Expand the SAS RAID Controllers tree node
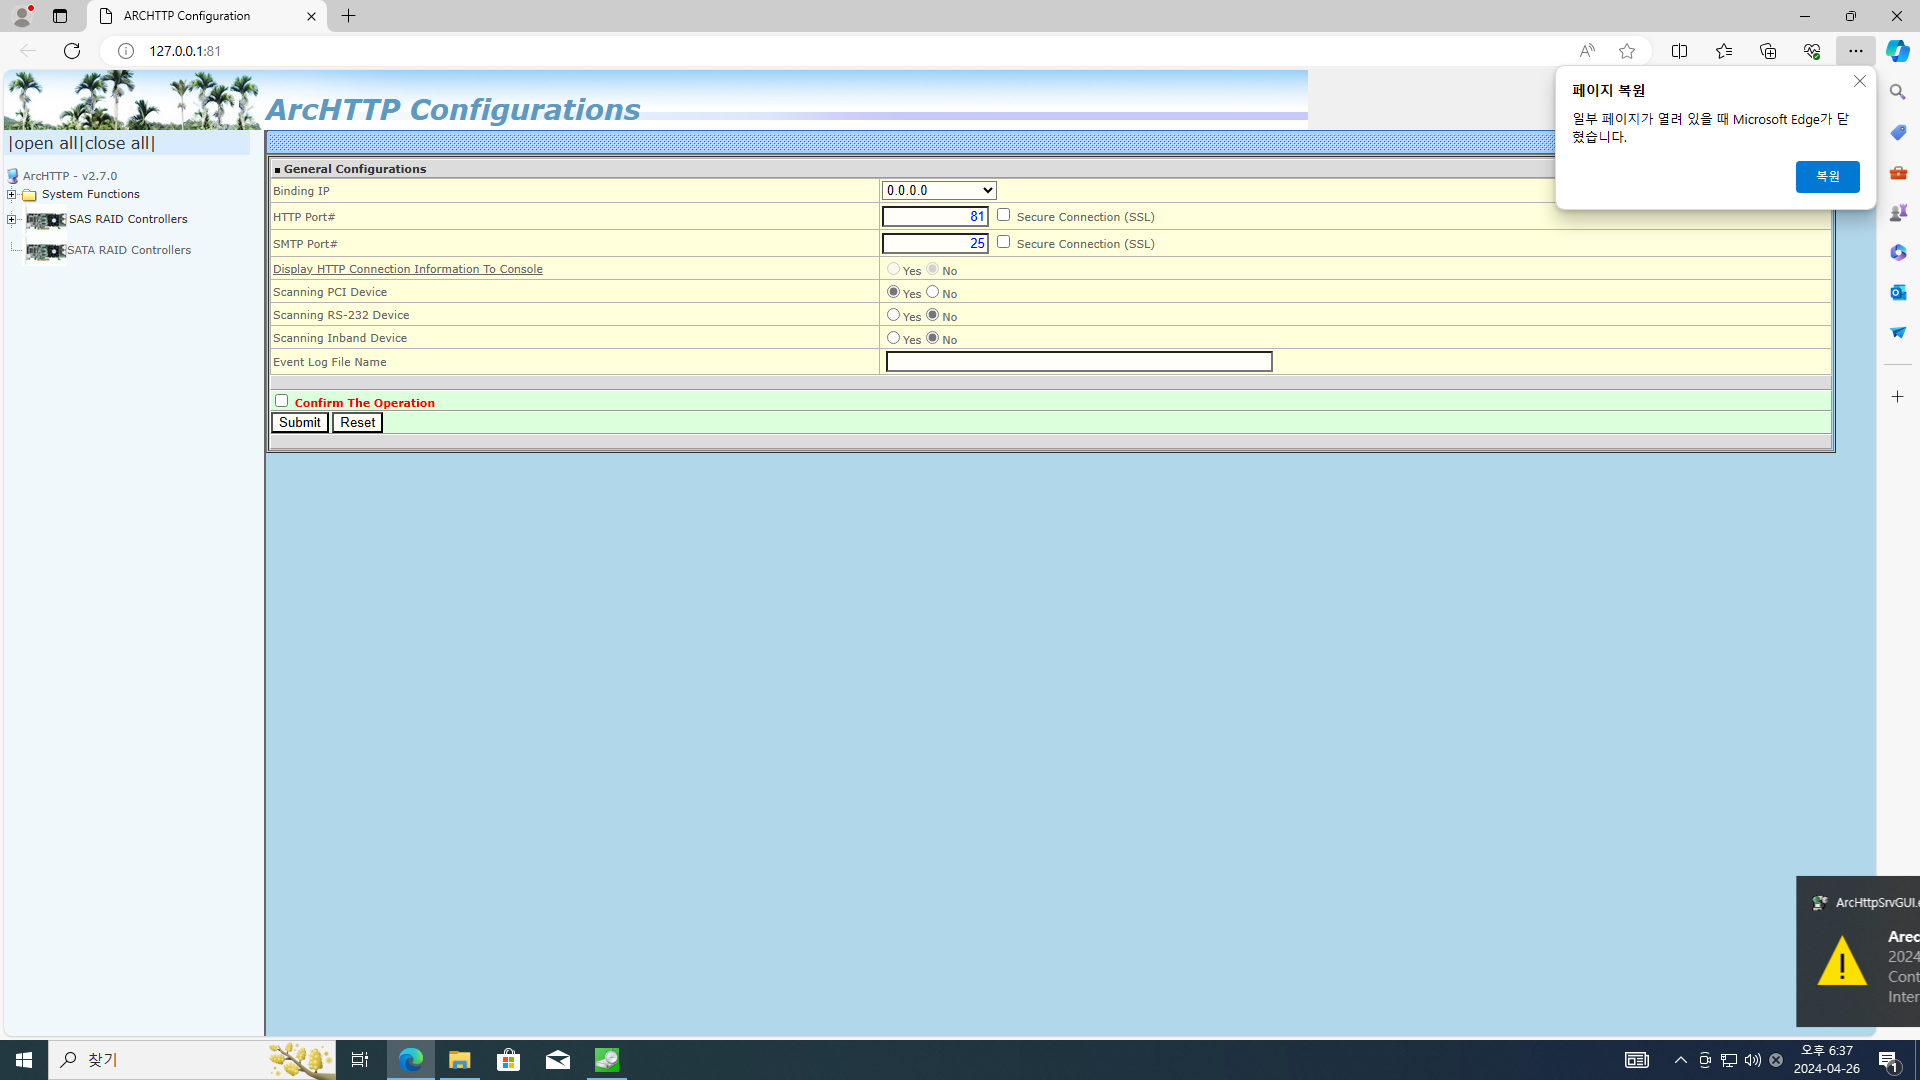 pos(12,219)
